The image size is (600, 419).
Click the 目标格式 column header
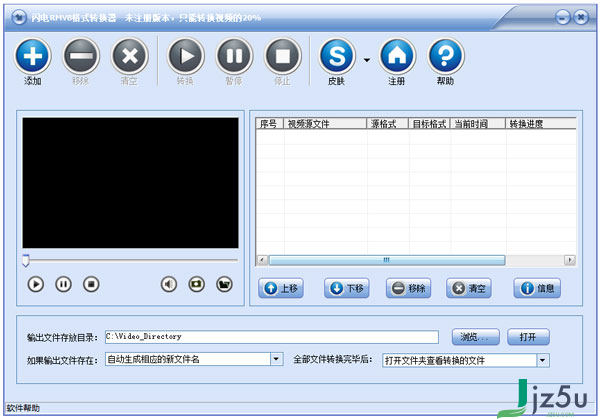pyautogui.click(x=429, y=124)
